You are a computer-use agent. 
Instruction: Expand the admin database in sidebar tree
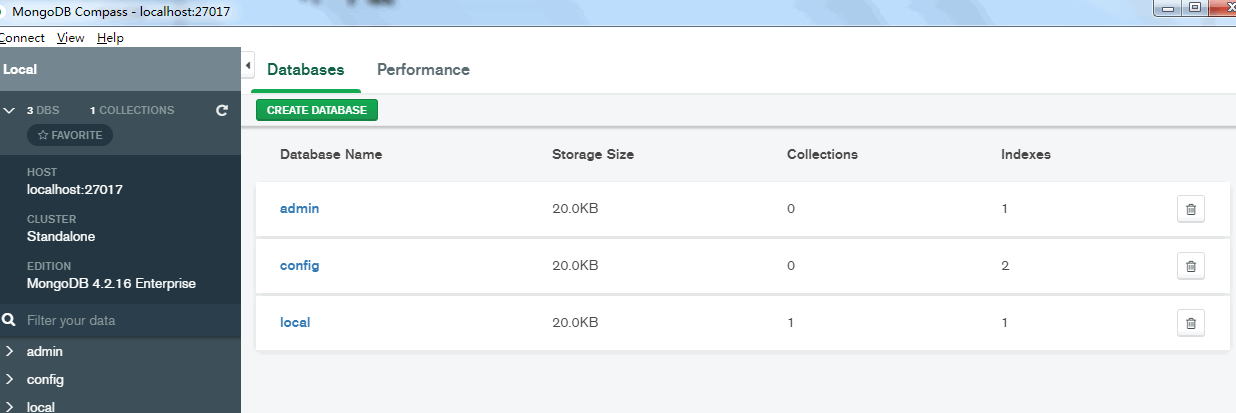click(9, 352)
